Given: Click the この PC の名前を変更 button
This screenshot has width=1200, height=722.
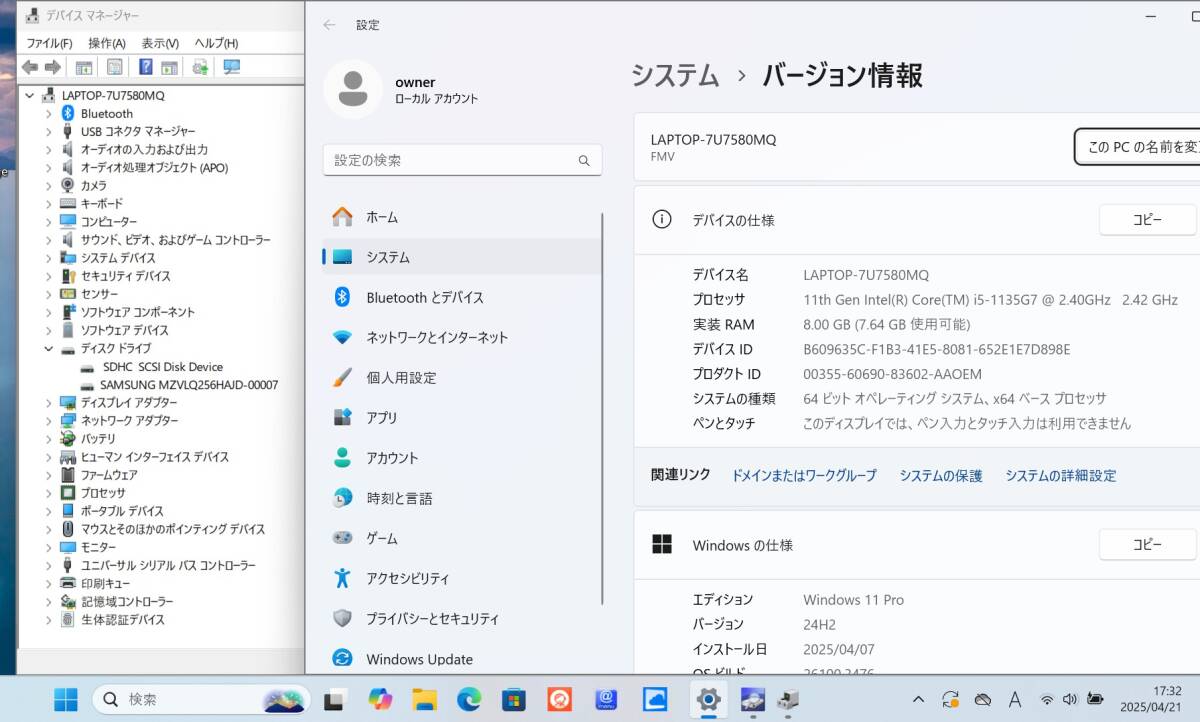Looking at the screenshot, I should (x=1138, y=147).
